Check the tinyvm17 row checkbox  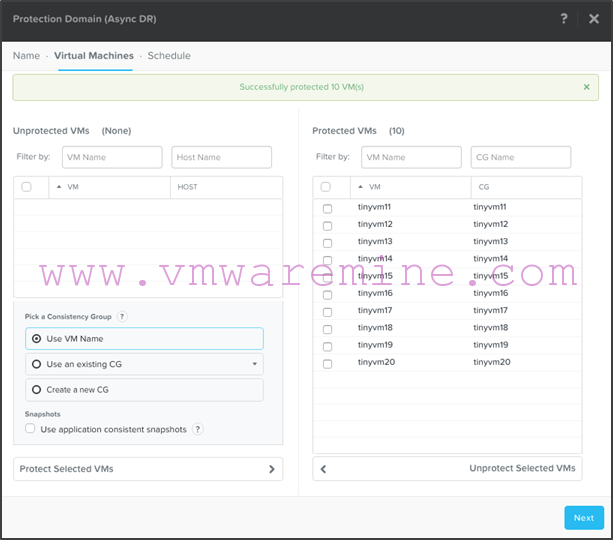click(x=328, y=312)
